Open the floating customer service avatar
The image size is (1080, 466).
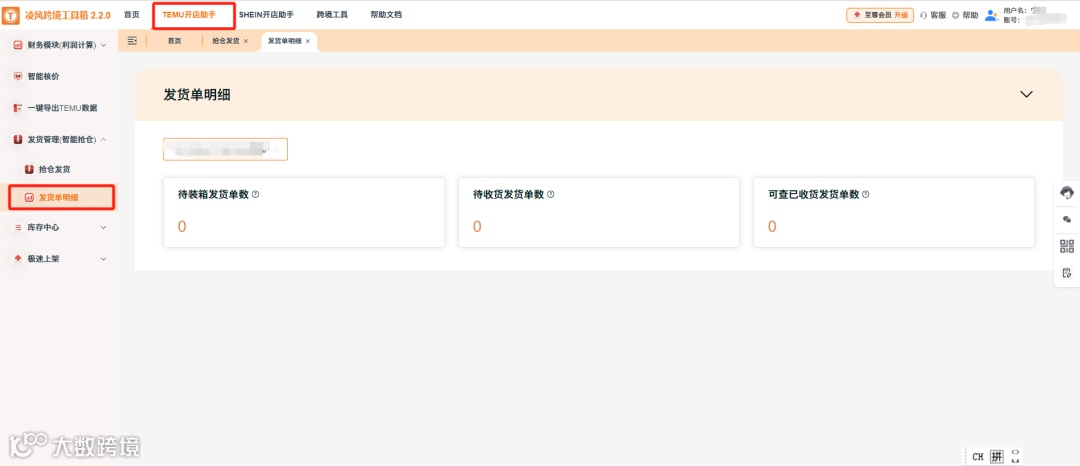pos(1067,193)
